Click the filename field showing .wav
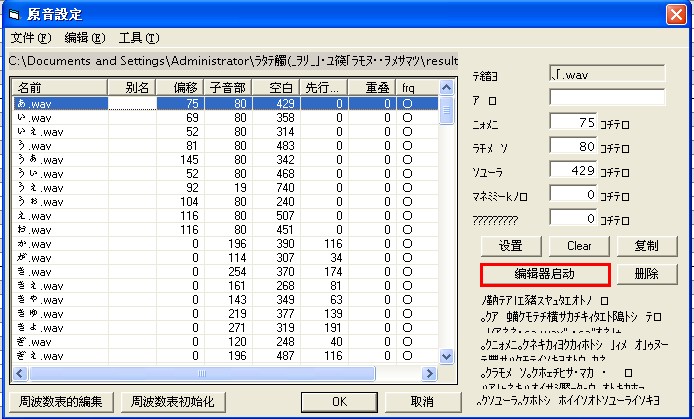The width and height of the screenshot is (694, 419). tap(607, 73)
